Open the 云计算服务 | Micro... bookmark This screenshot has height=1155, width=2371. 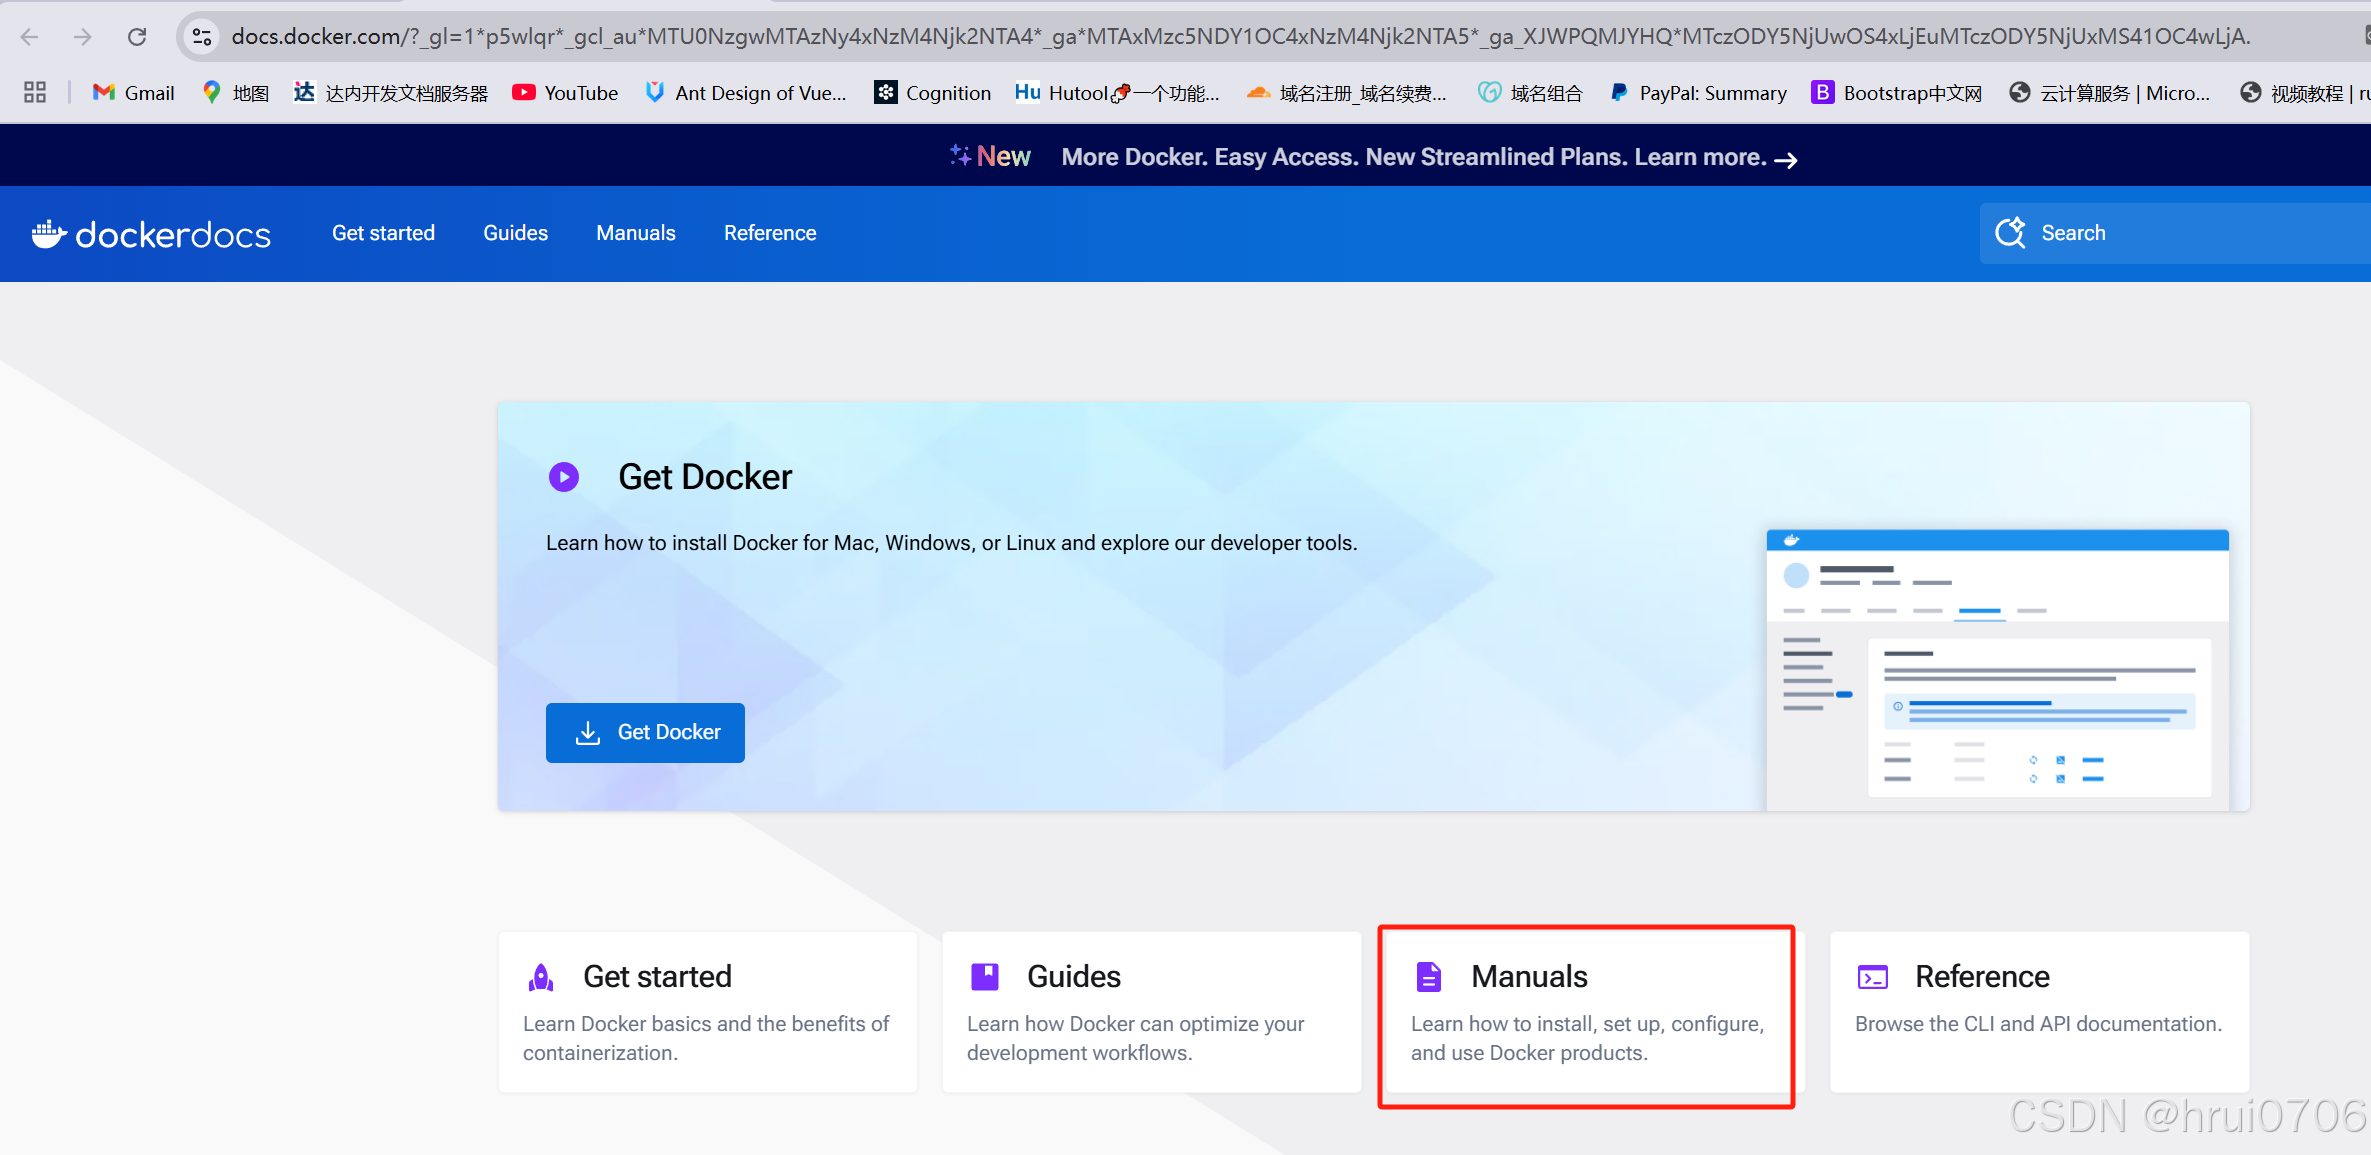[2110, 93]
